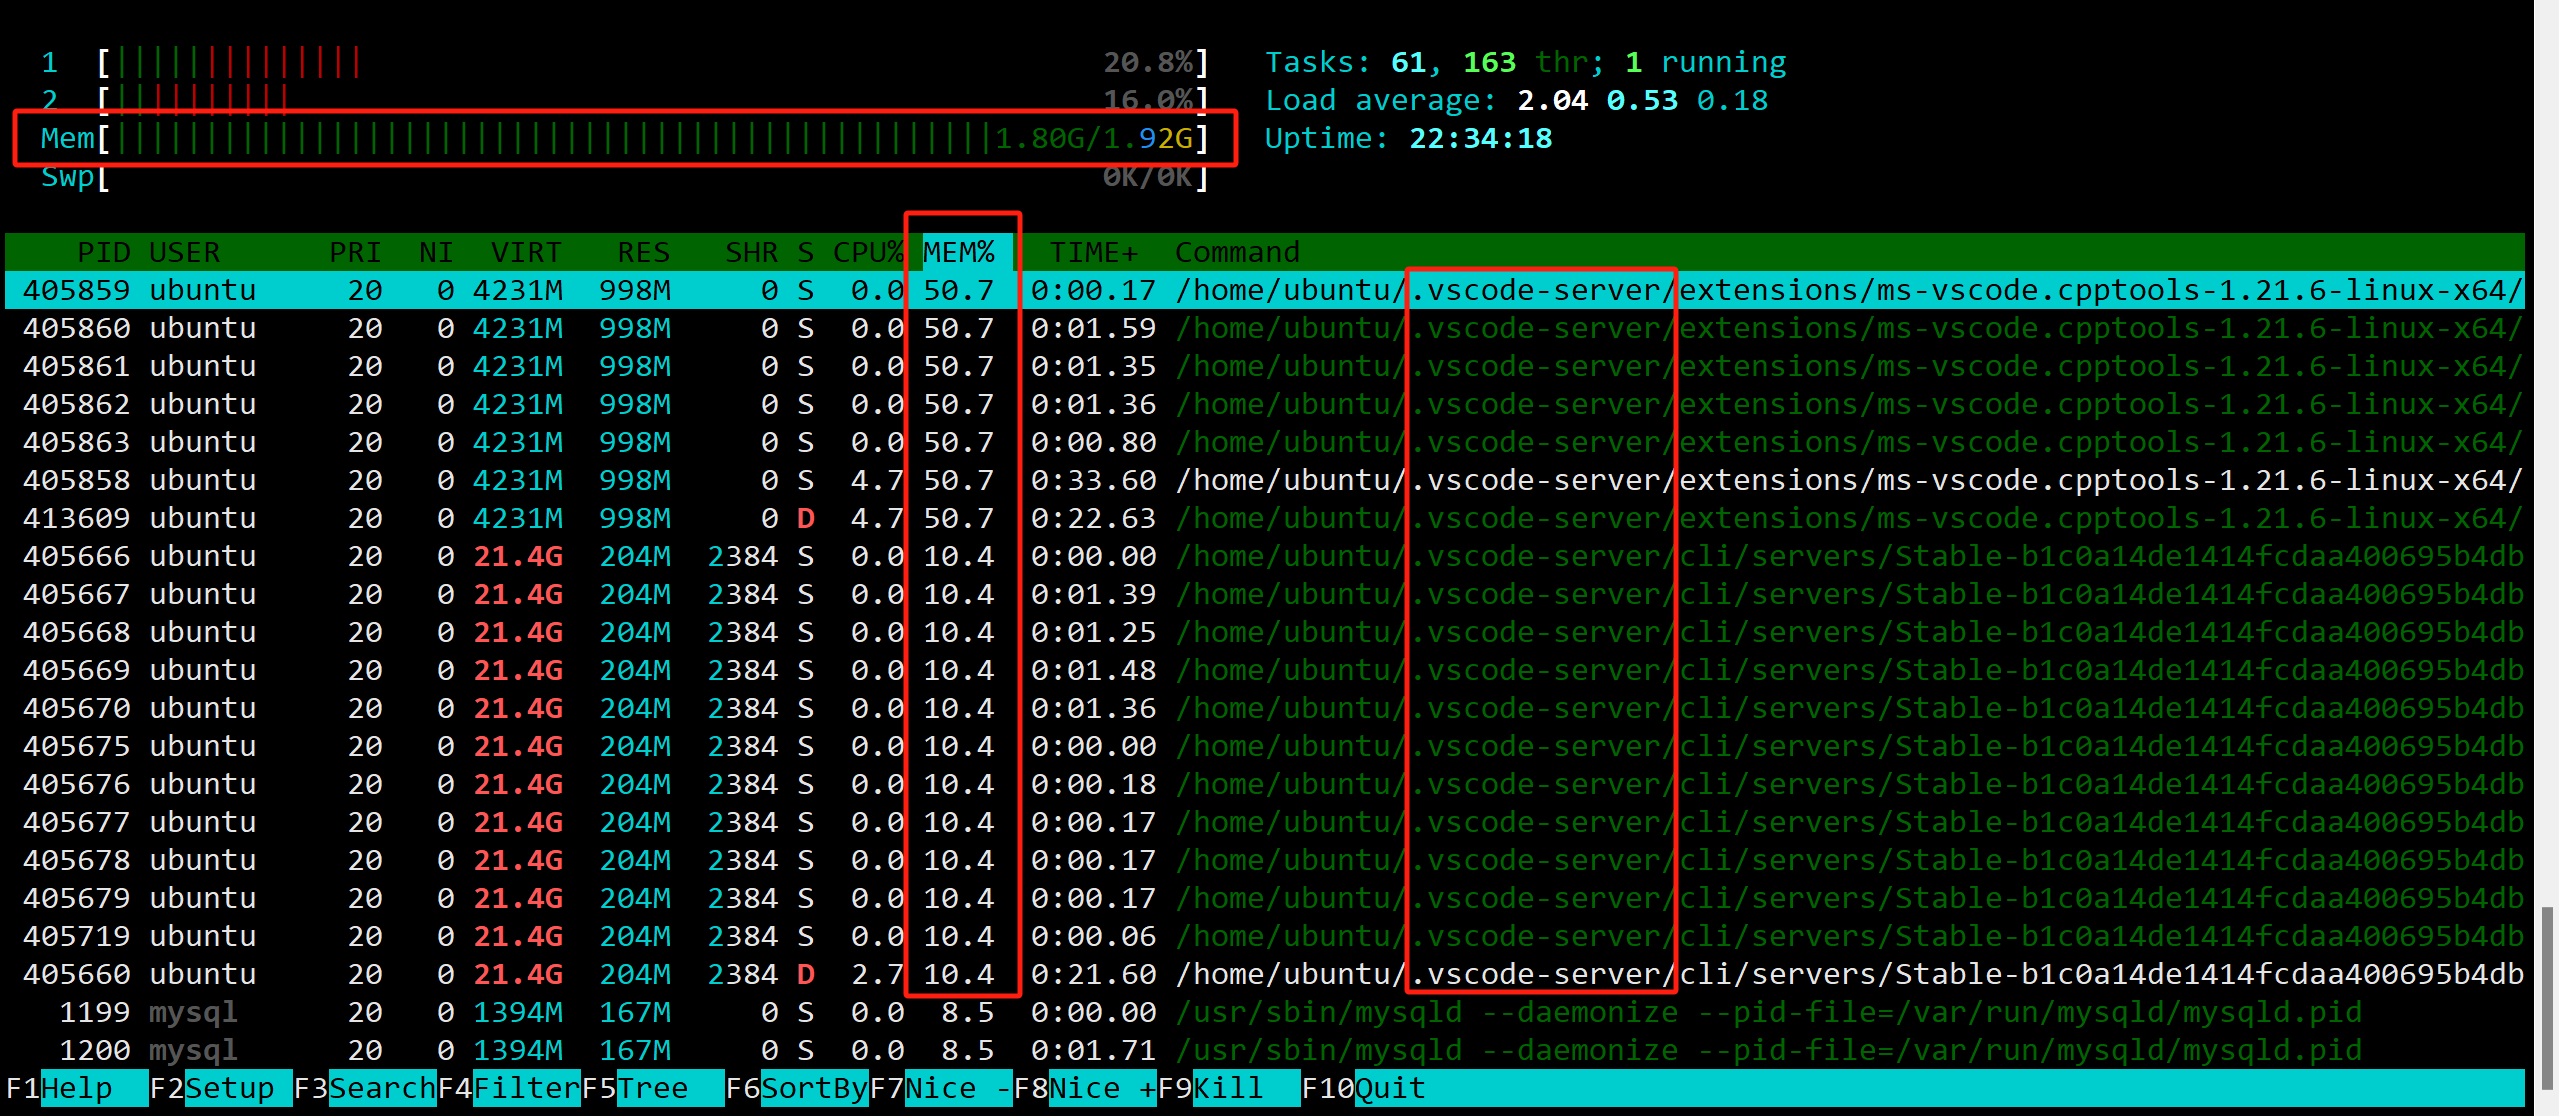2559x1116 pixels.
Task: Sort by SHR column header
Action: point(751,252)
